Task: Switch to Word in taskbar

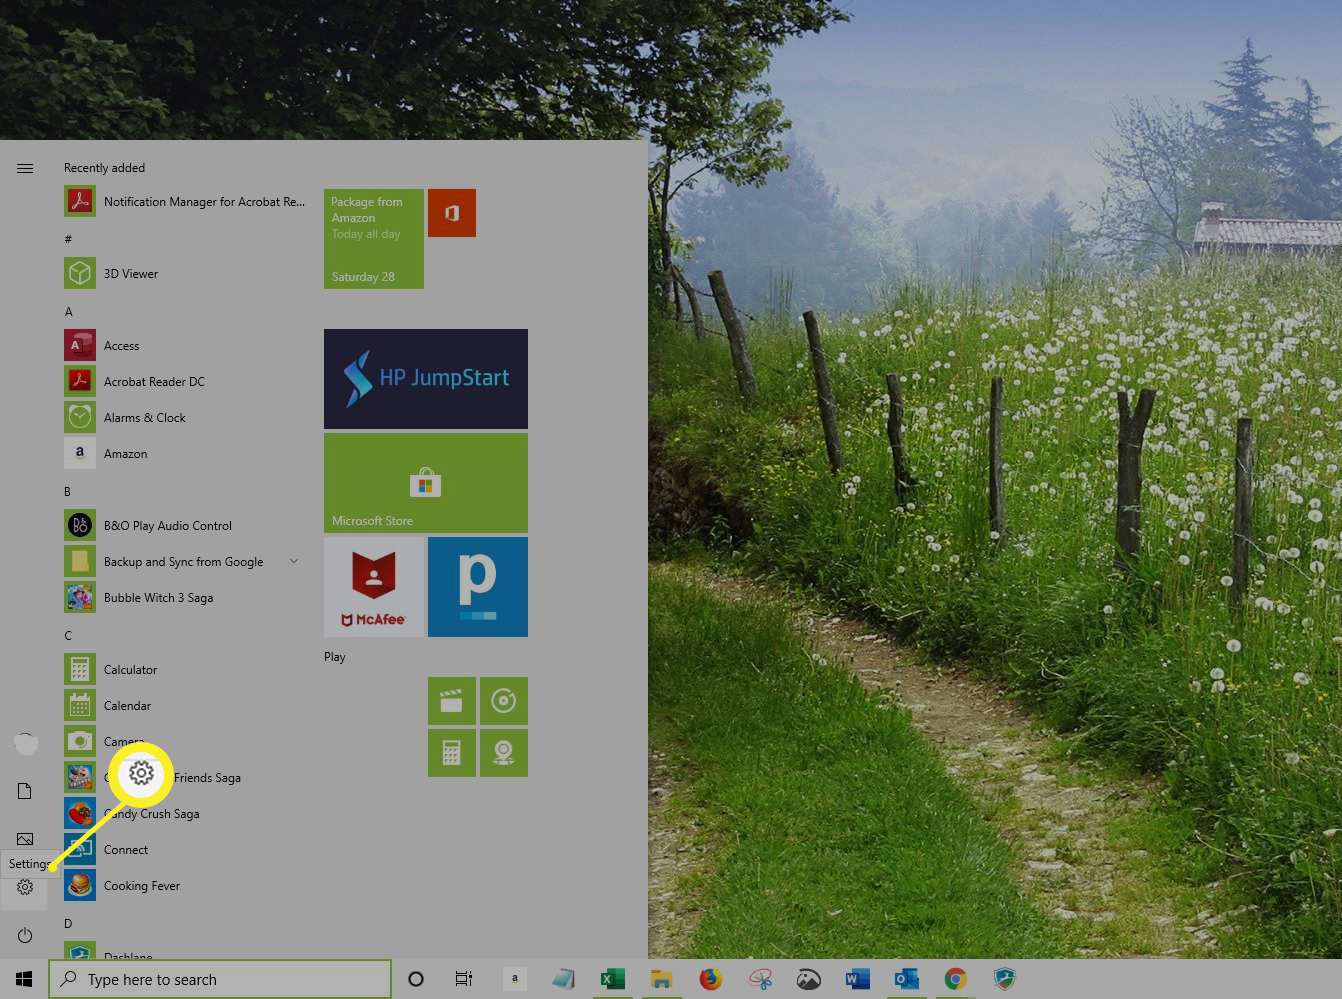Action: tap(857, 979)
